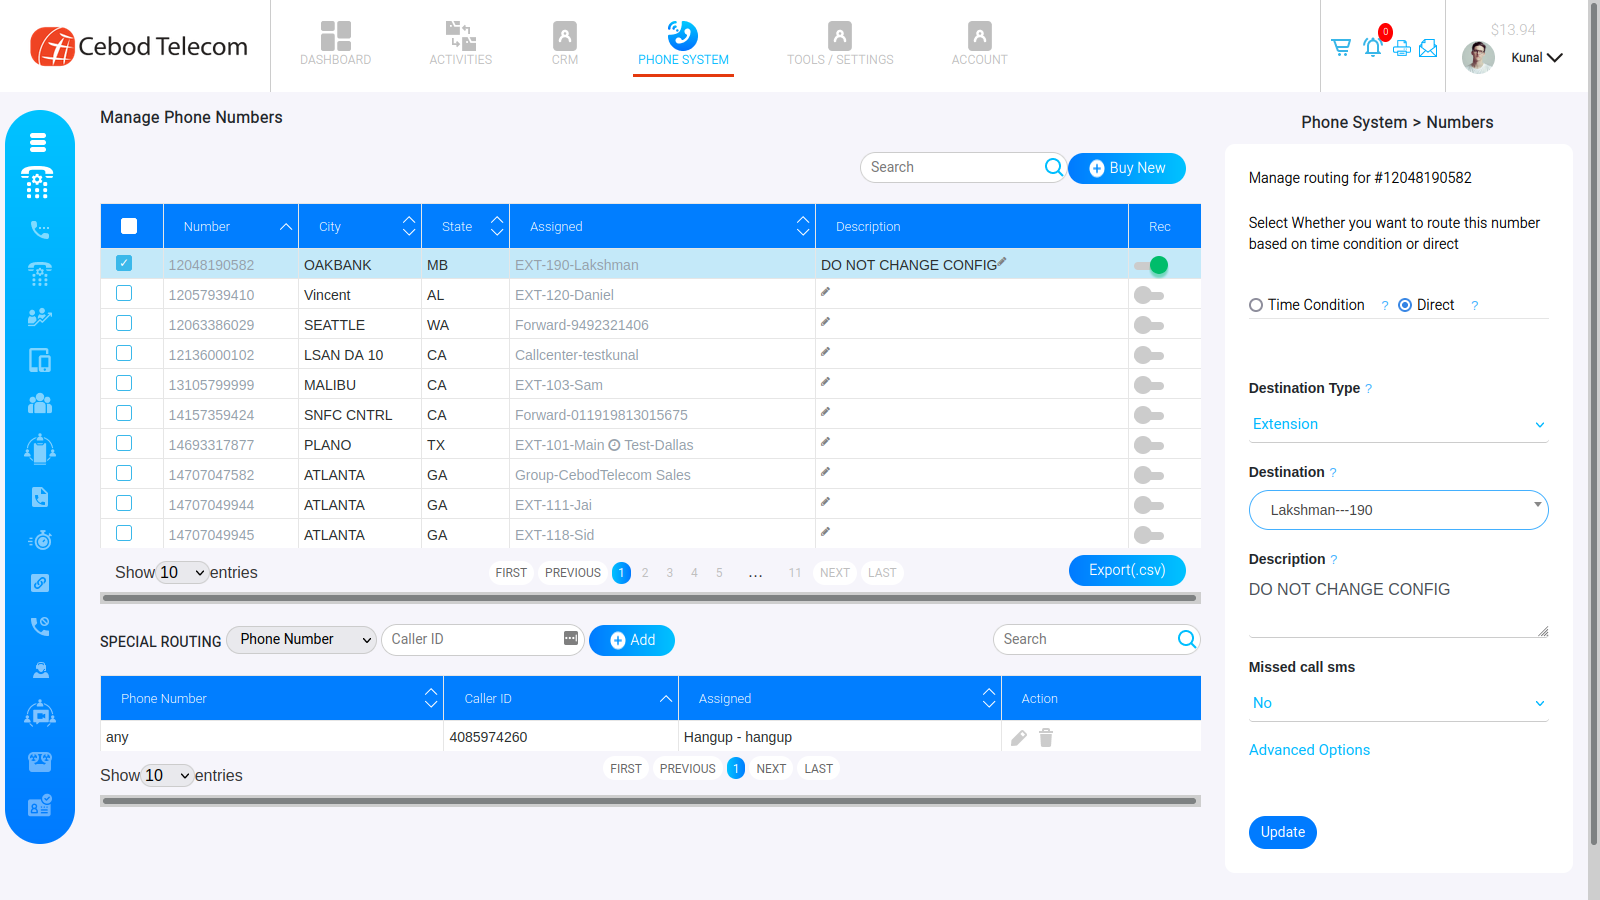Open the stopwatch time condition sidebar icon

coord(39,540)
